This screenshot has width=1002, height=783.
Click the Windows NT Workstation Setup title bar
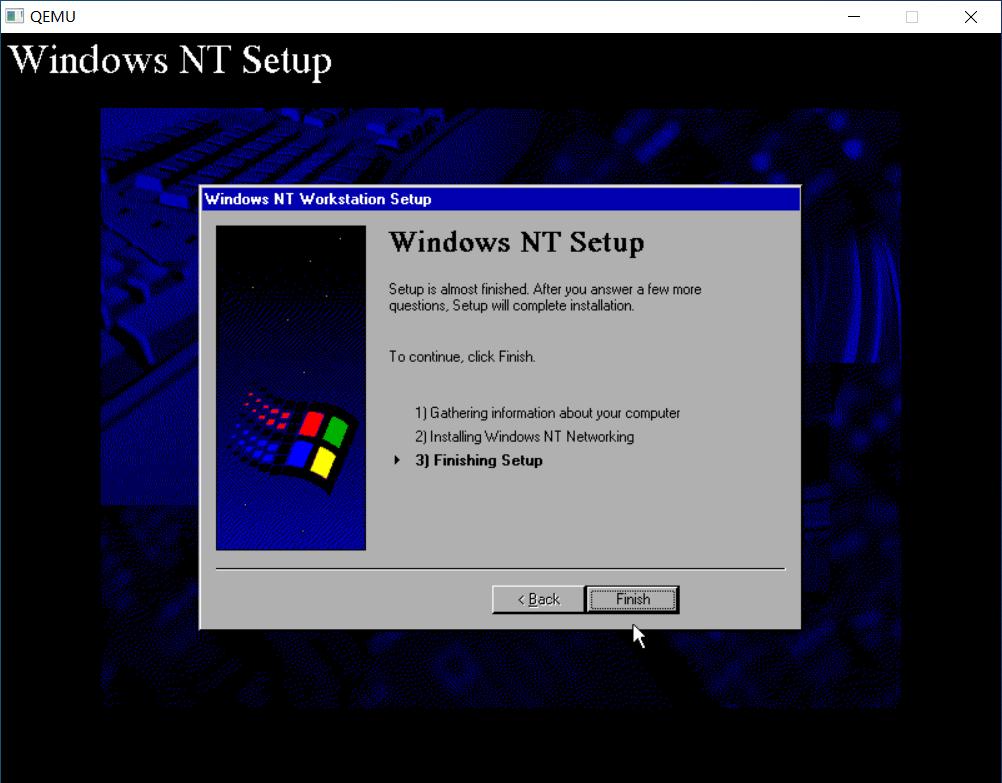[x=500, y=199]
